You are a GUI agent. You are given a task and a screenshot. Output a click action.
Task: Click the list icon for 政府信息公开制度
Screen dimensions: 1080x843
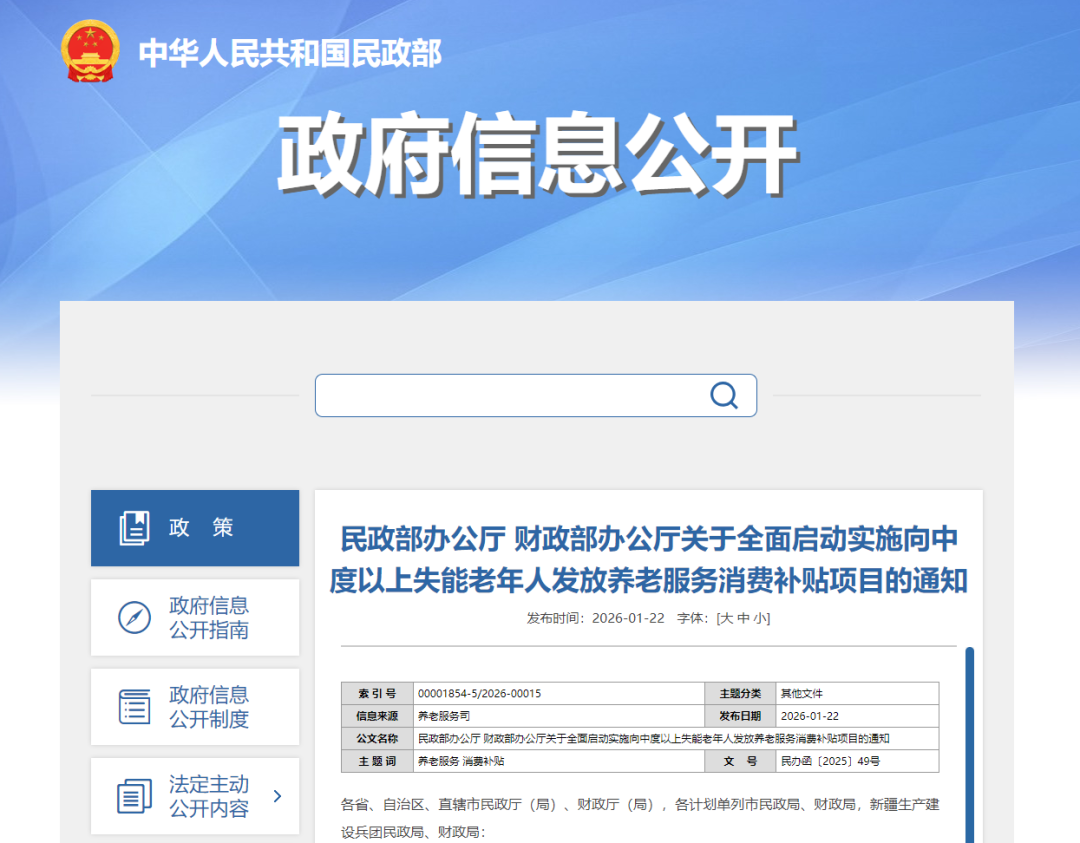(134, 707)
